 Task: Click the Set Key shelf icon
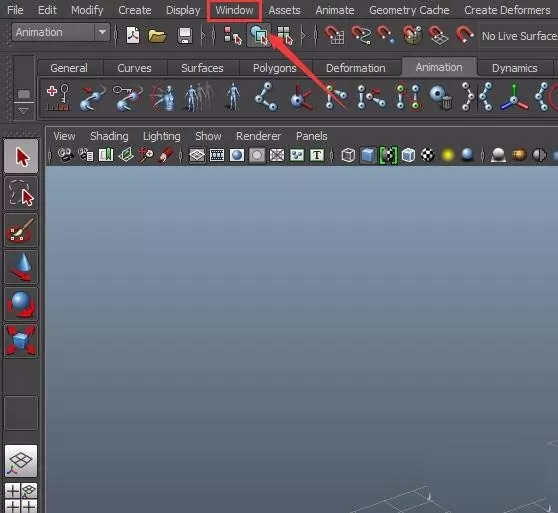point(58,97)
